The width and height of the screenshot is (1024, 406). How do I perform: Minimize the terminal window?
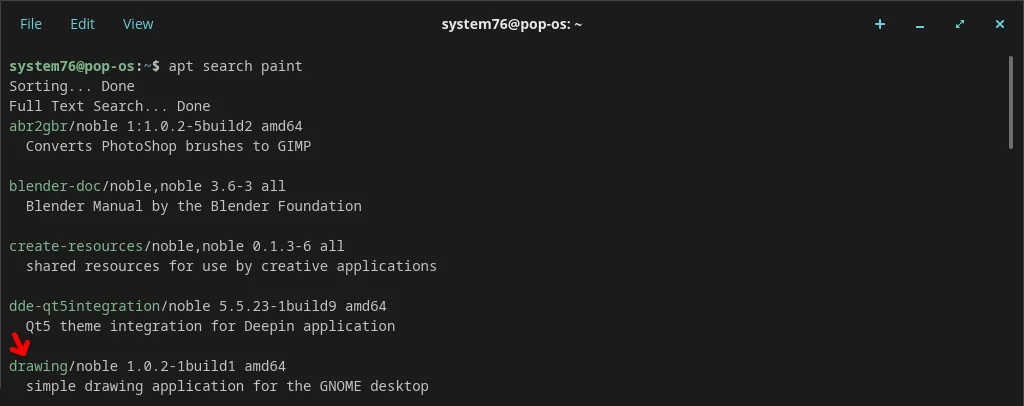(x=920, y=24)
